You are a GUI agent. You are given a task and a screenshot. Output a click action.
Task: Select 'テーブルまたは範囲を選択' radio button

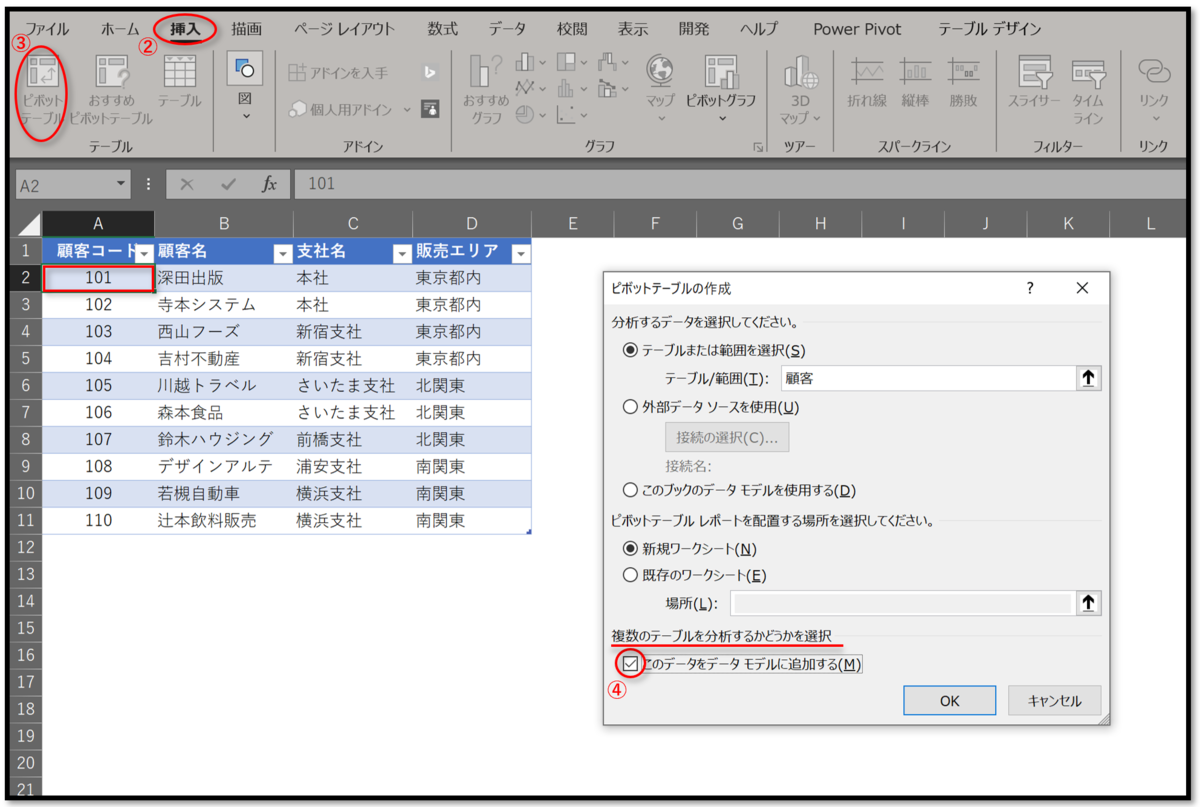[x=630, y=350]
